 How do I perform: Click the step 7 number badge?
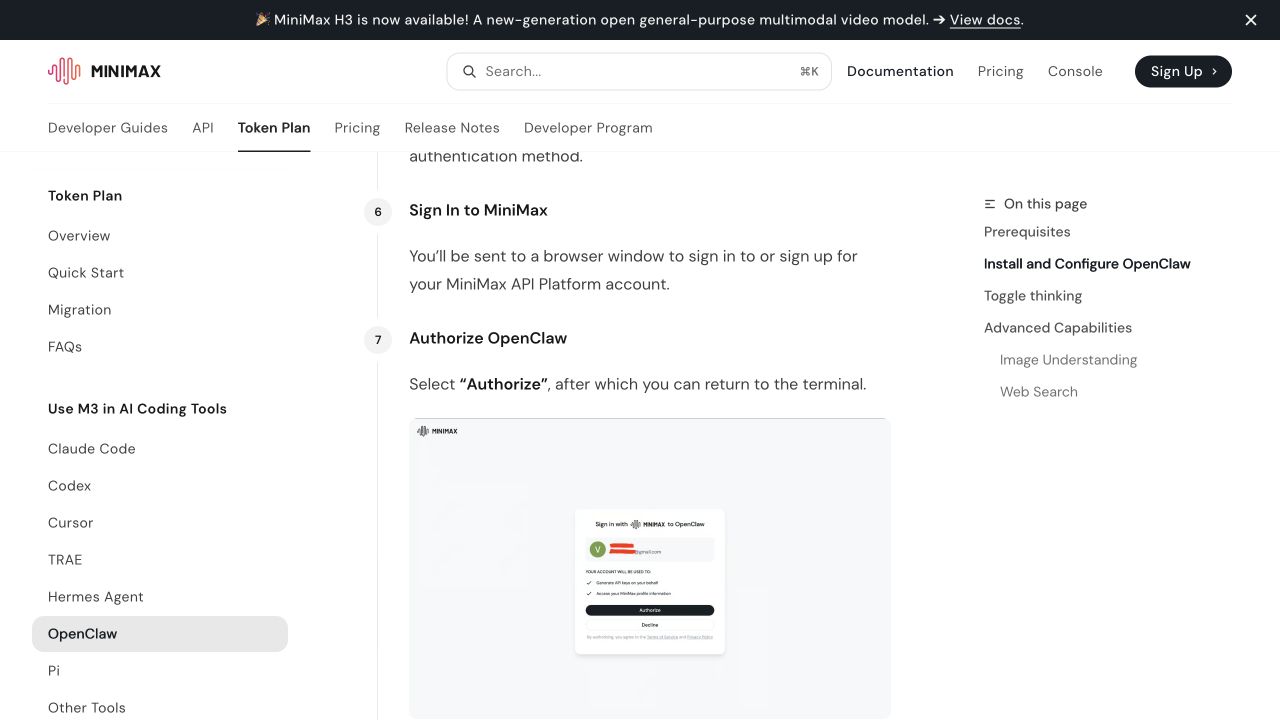(378, 340)
